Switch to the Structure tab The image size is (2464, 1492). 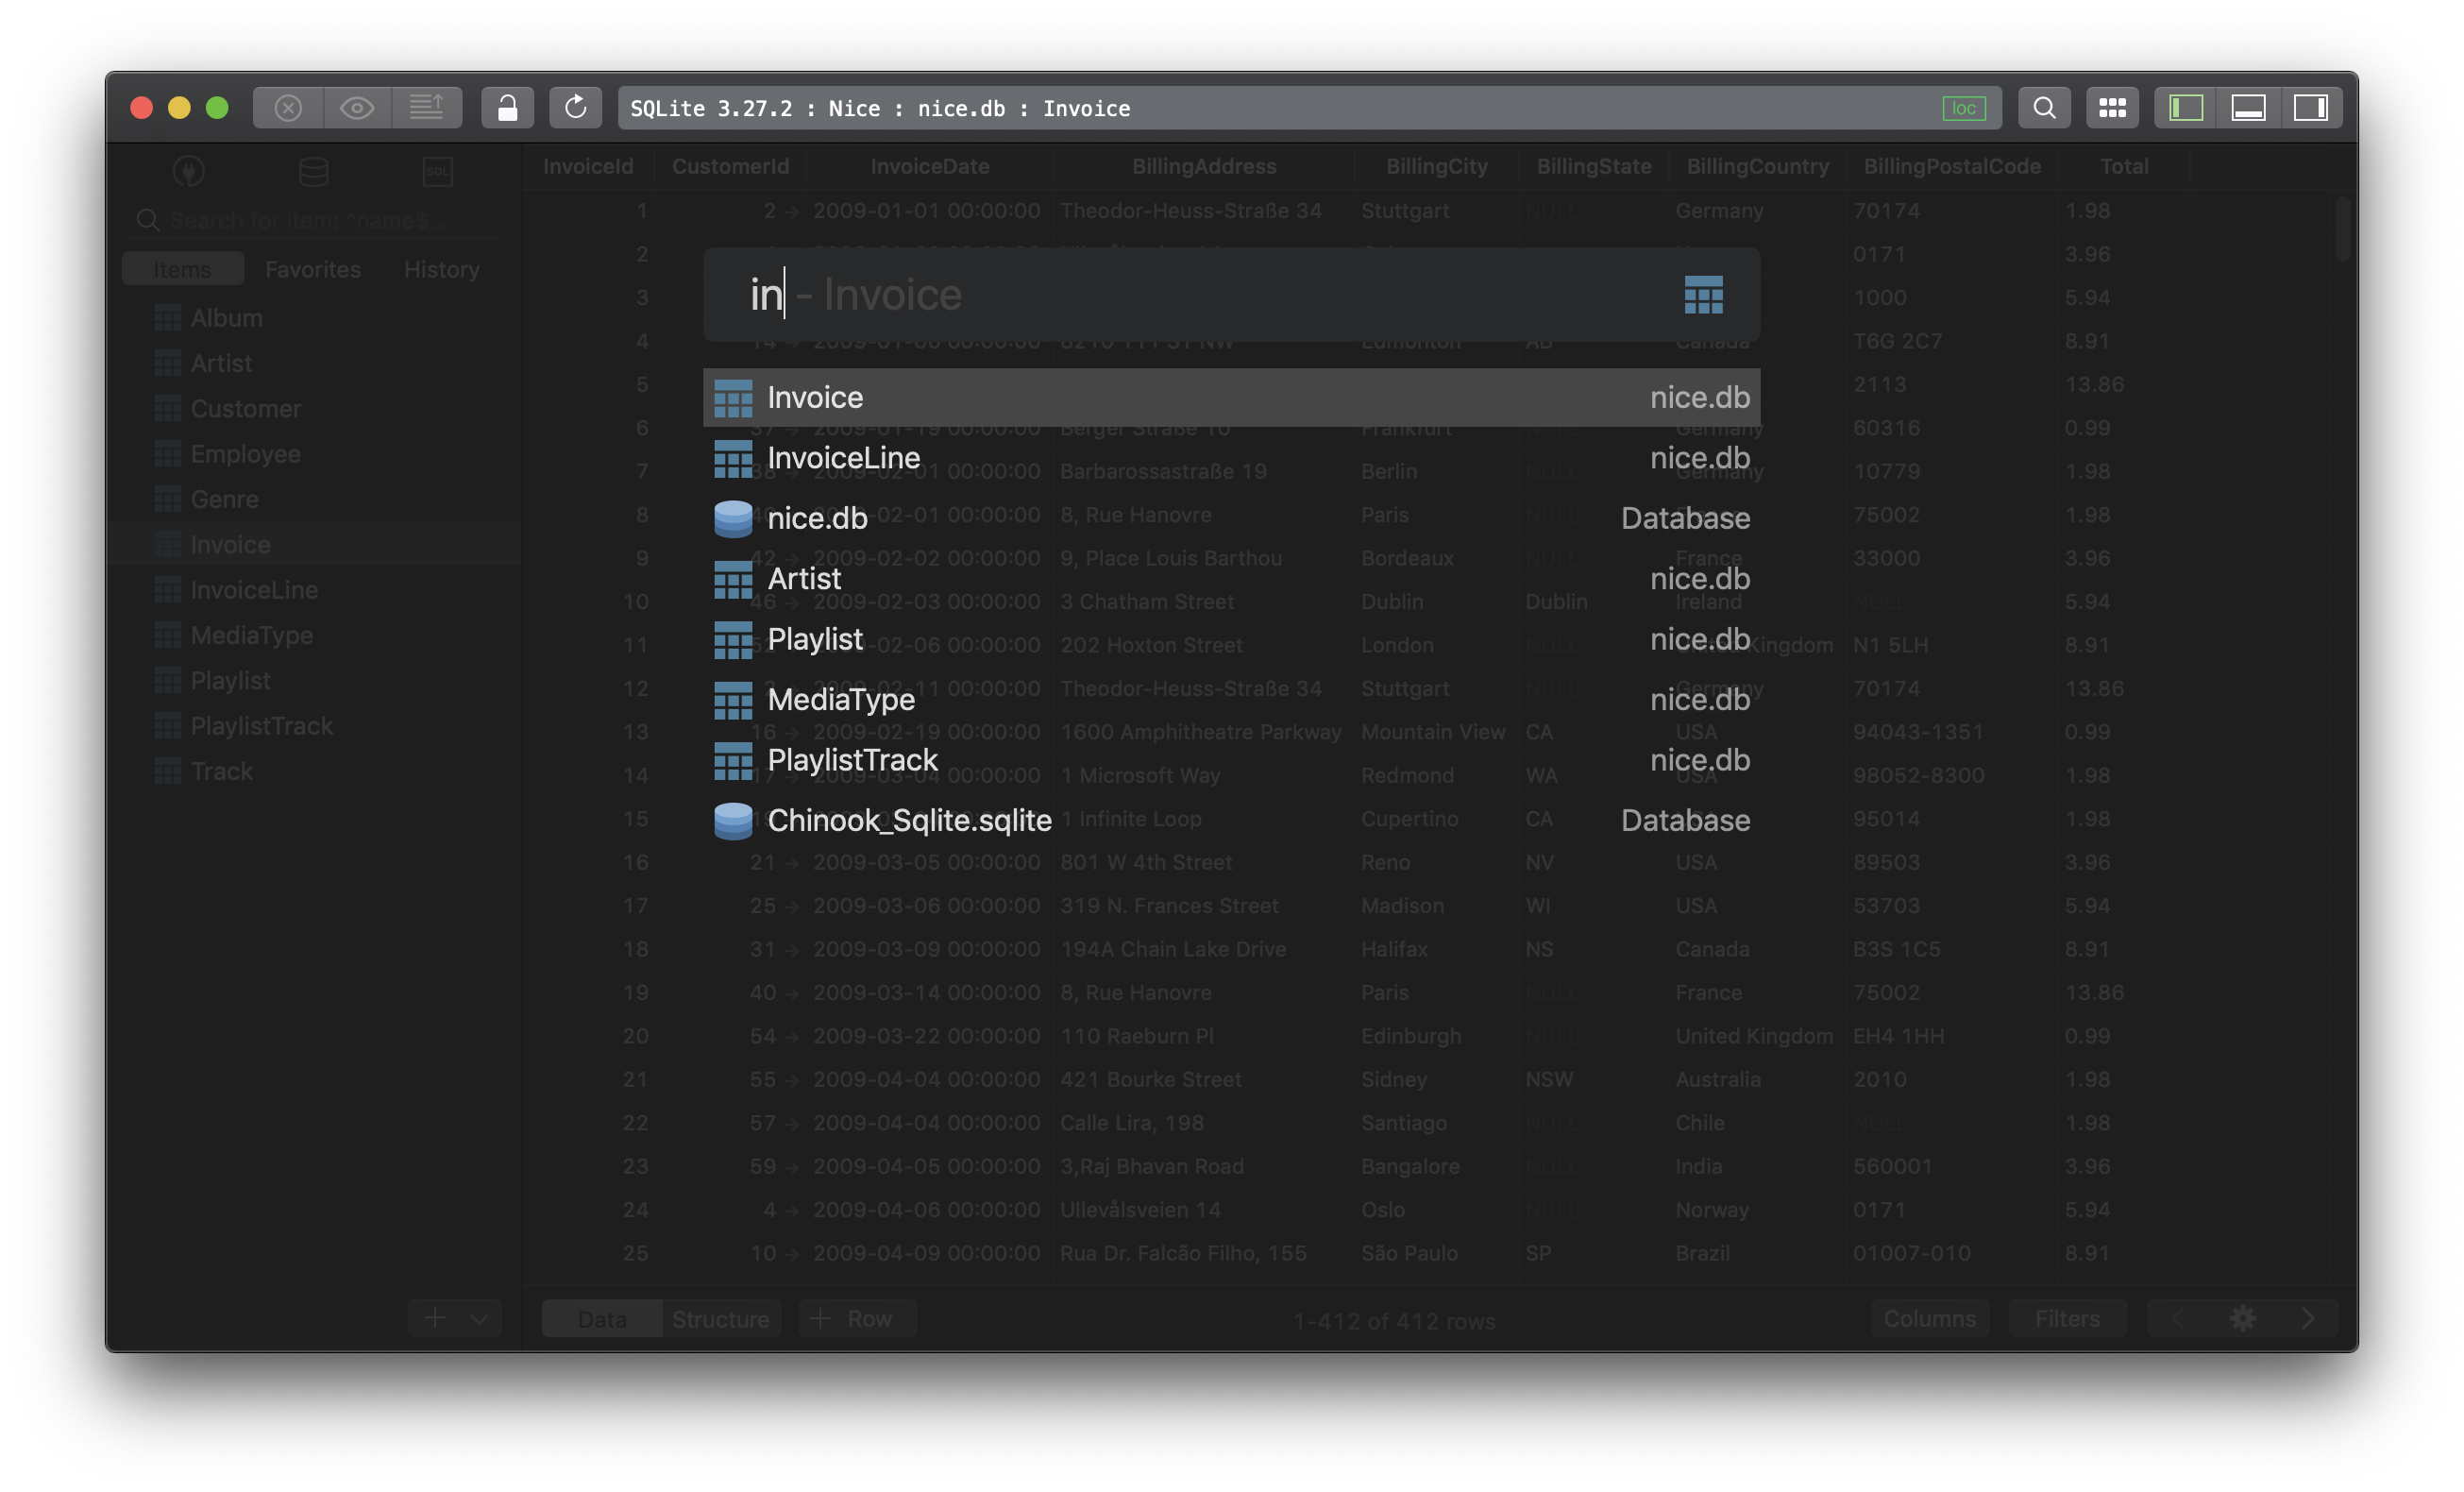click(x=719, y=1318)
